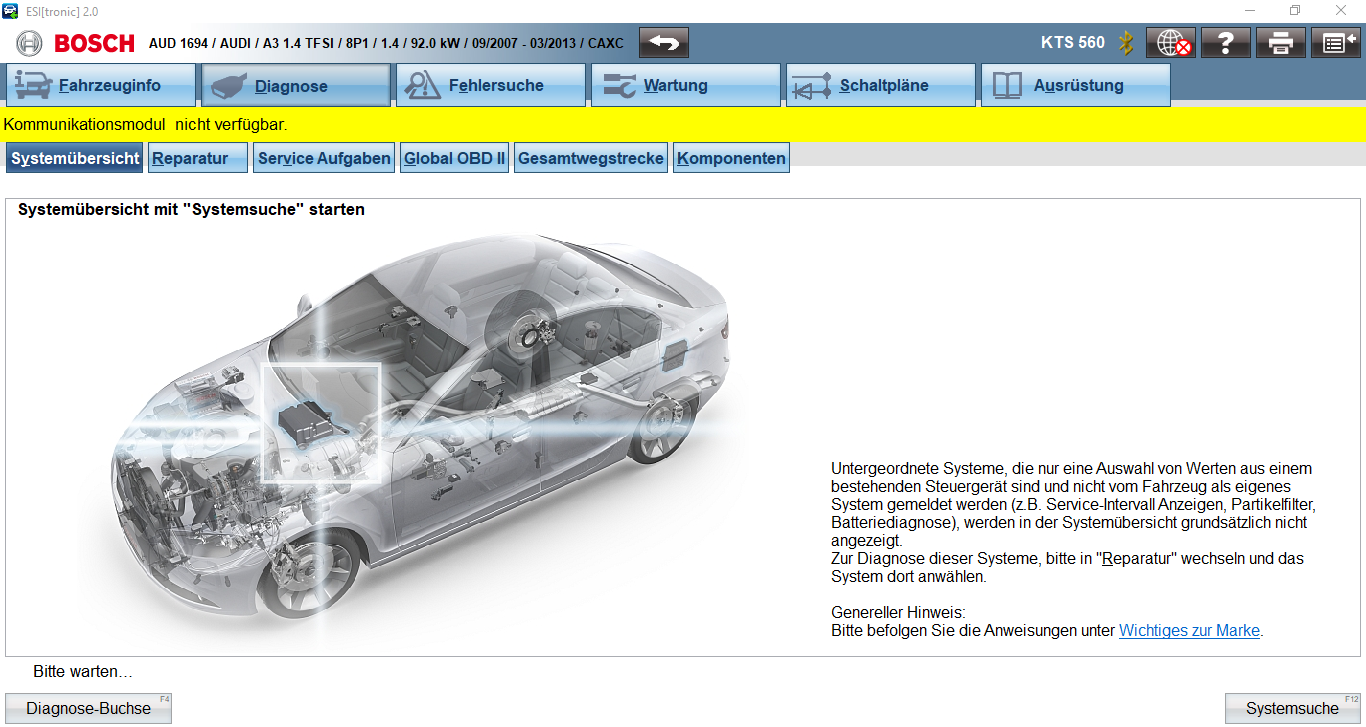Image resolution: width=1366 pixels, height=727 pixels.
Task: Switch to Global OBD II sub-tab
Action: tap(455, 158)
